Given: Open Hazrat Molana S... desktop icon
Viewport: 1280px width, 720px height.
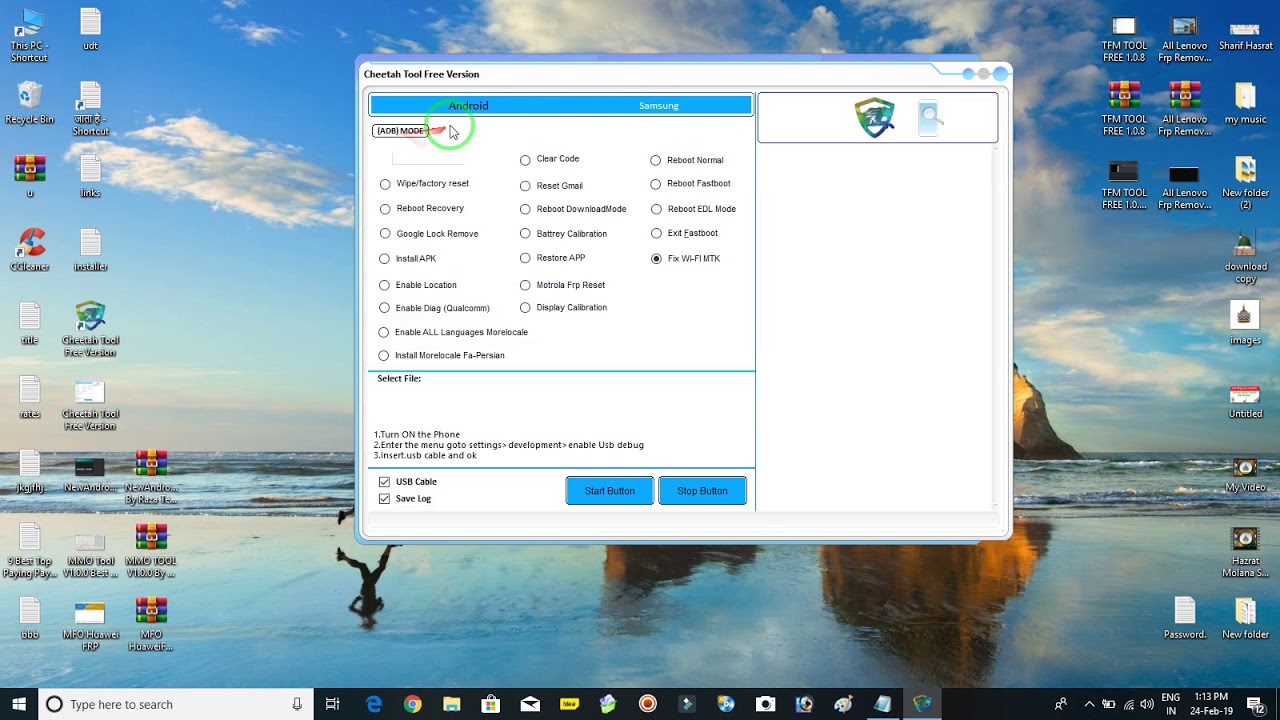Looking at the screenshot, I should pyautogui.click(x=1245, y=551).
